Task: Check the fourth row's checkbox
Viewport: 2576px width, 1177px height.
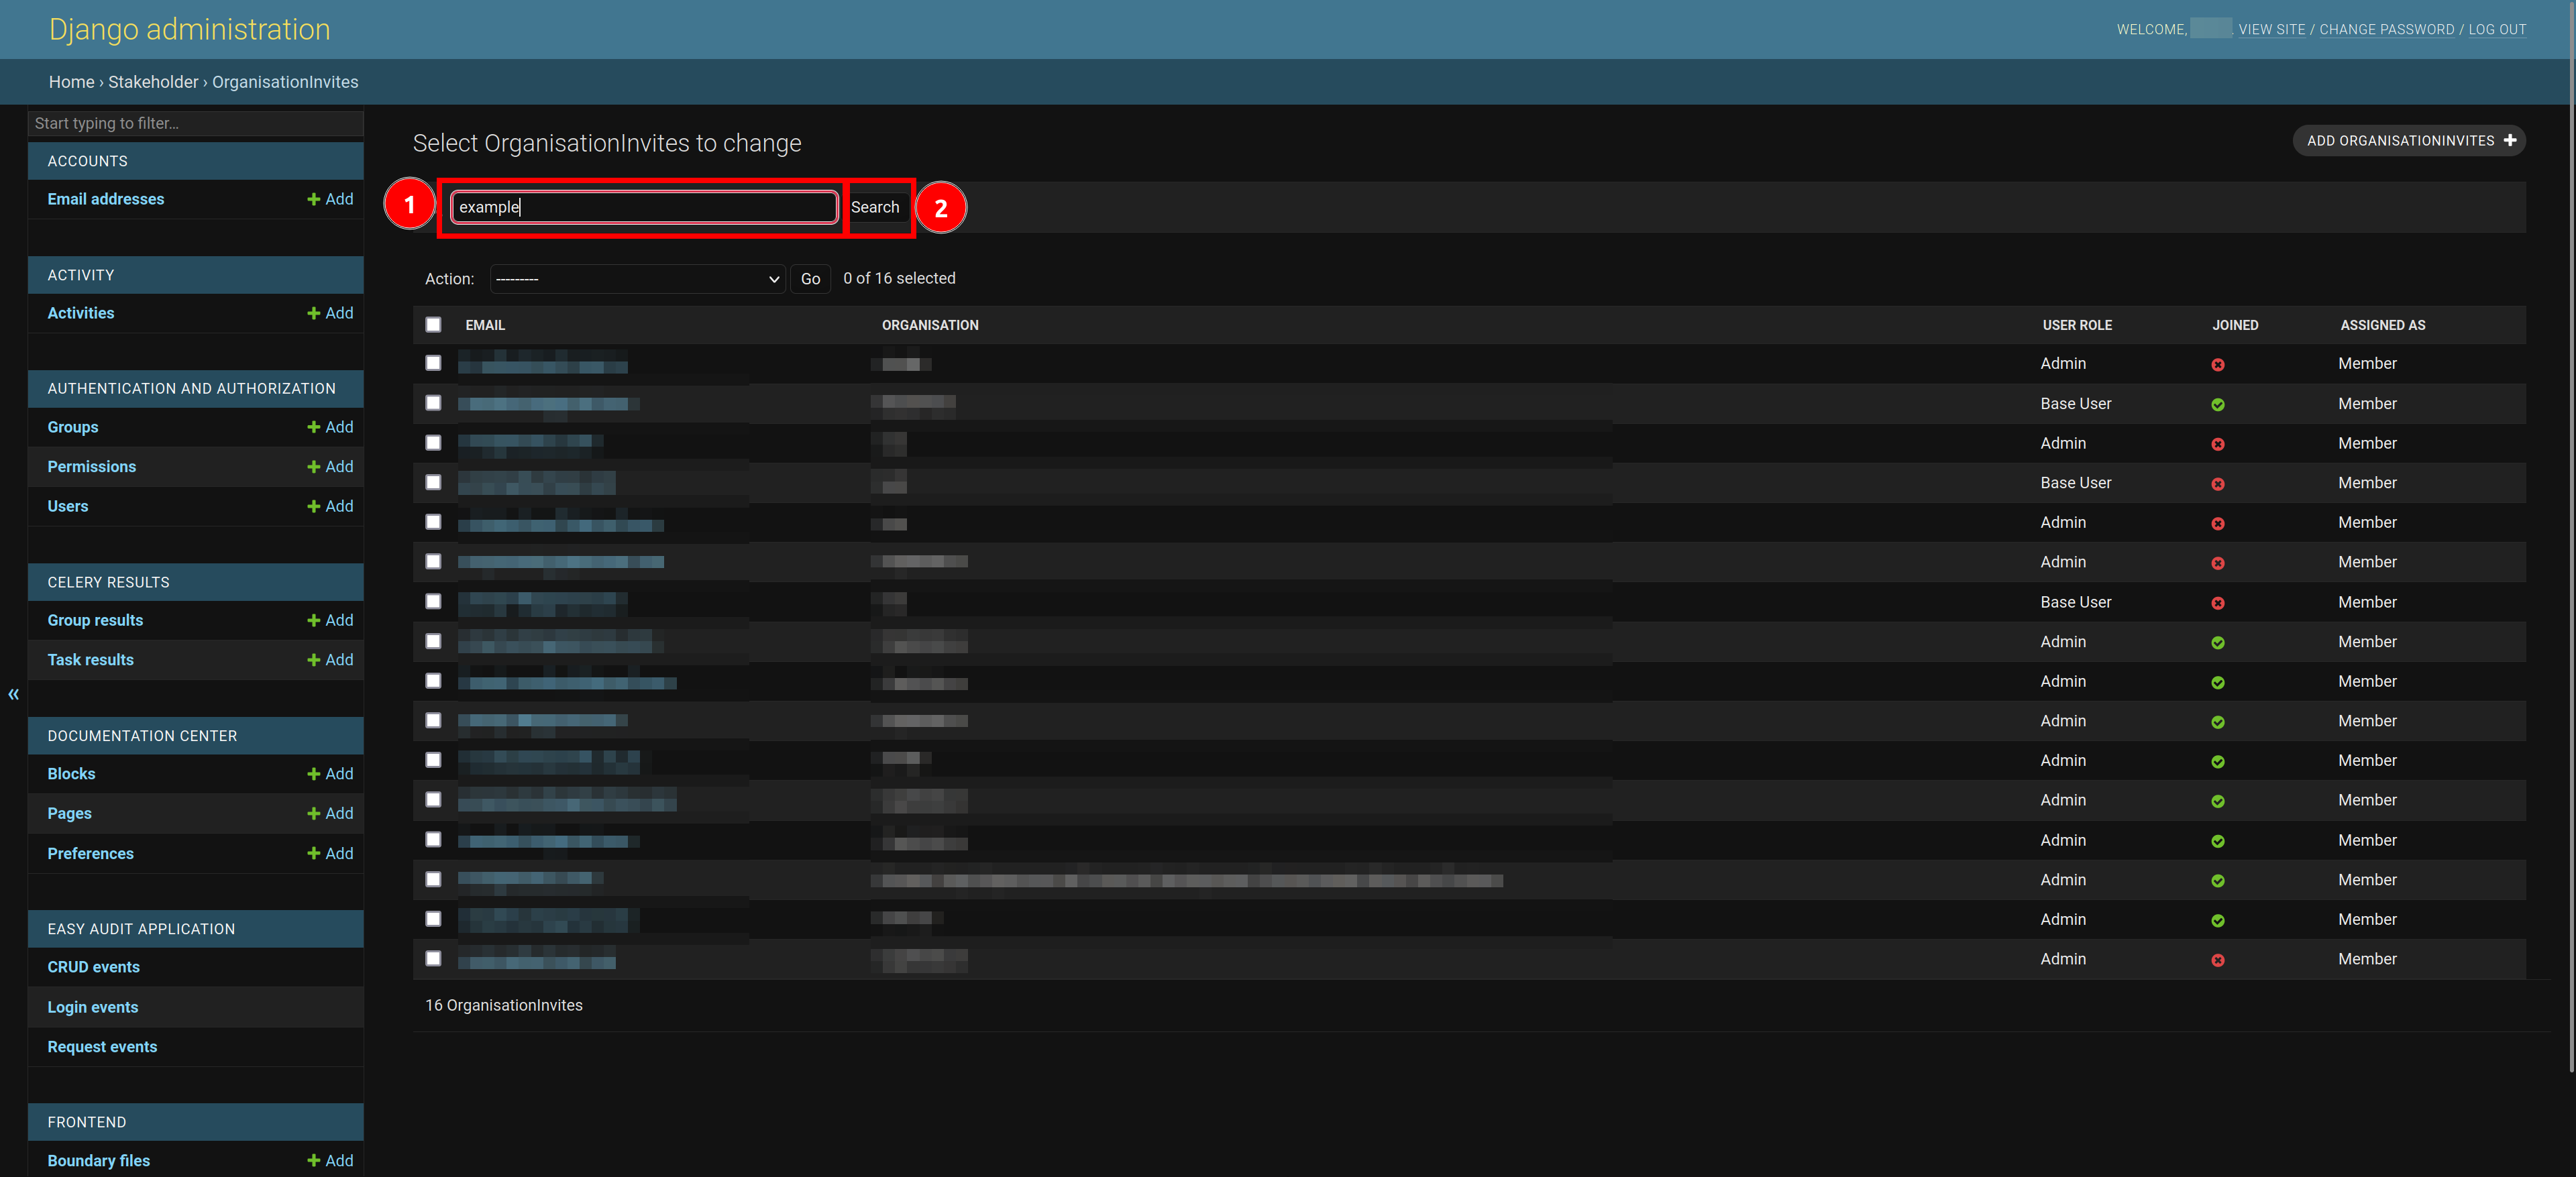Action: [x=433, y=482]
